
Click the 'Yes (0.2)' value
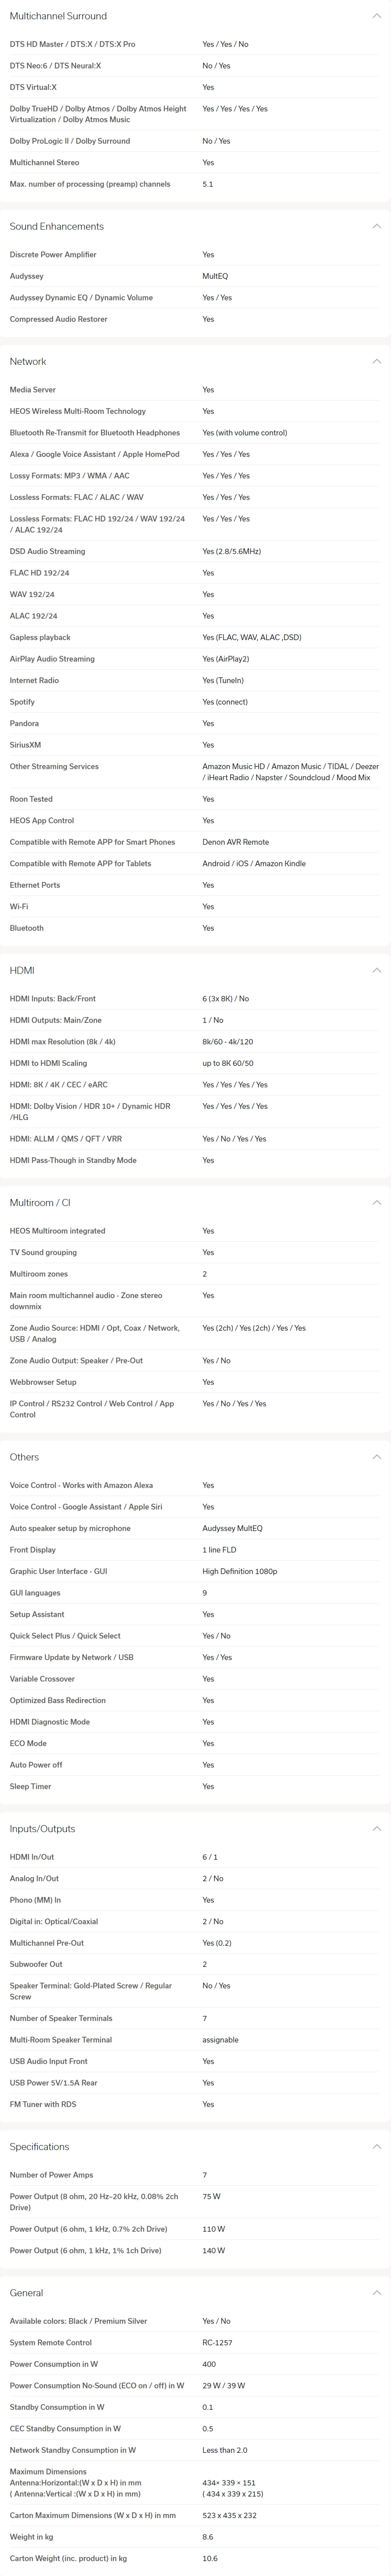(x=217, y=1943)
